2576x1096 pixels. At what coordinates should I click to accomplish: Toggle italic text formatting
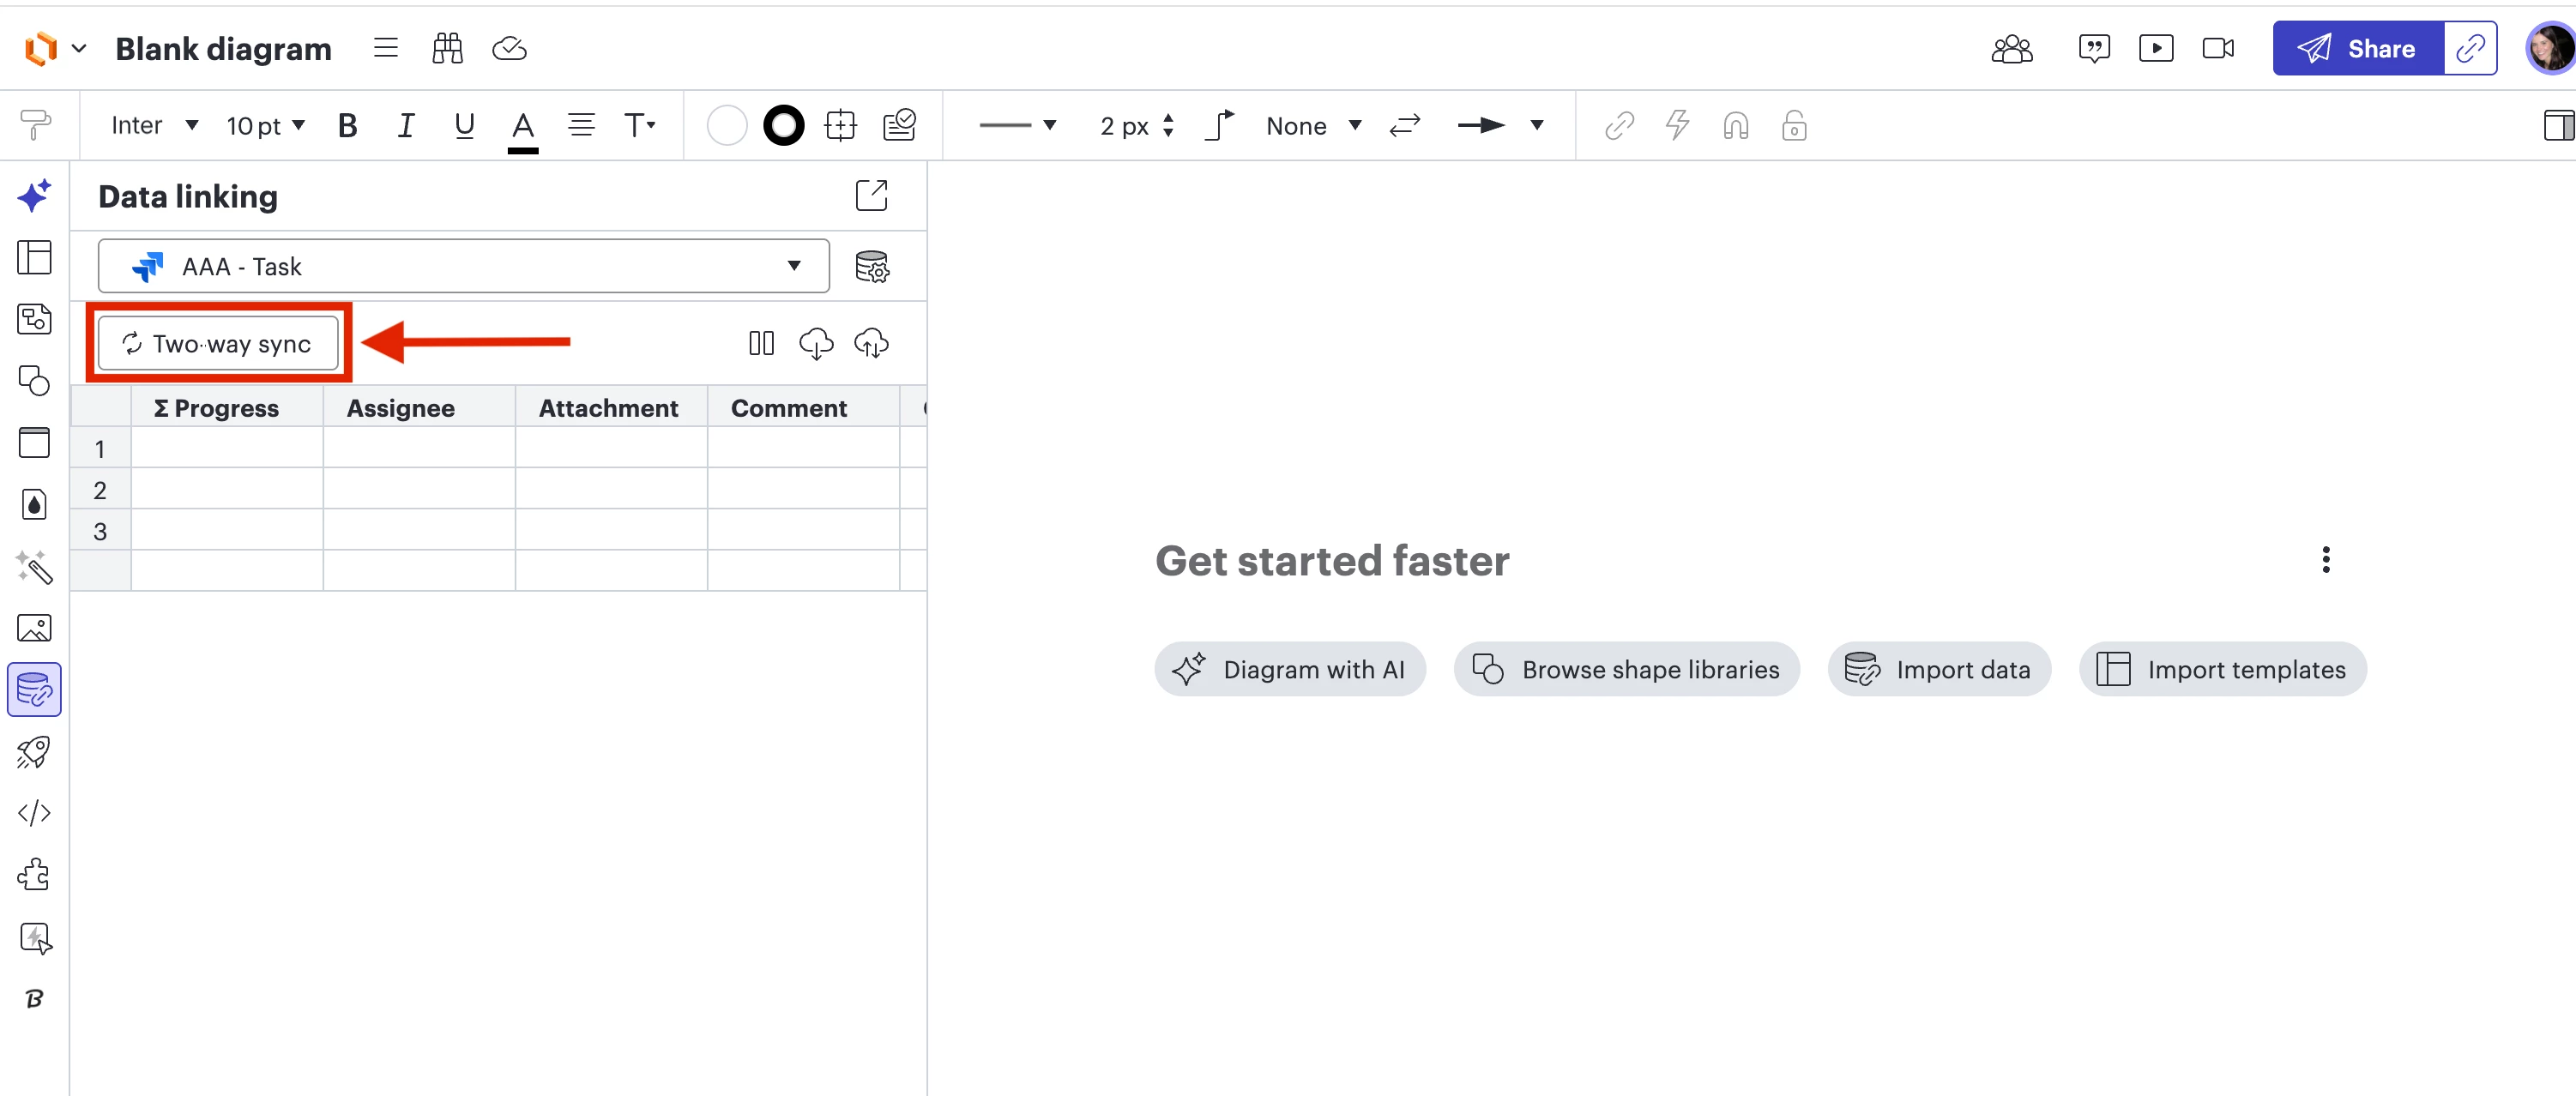(x=405, y=125)
